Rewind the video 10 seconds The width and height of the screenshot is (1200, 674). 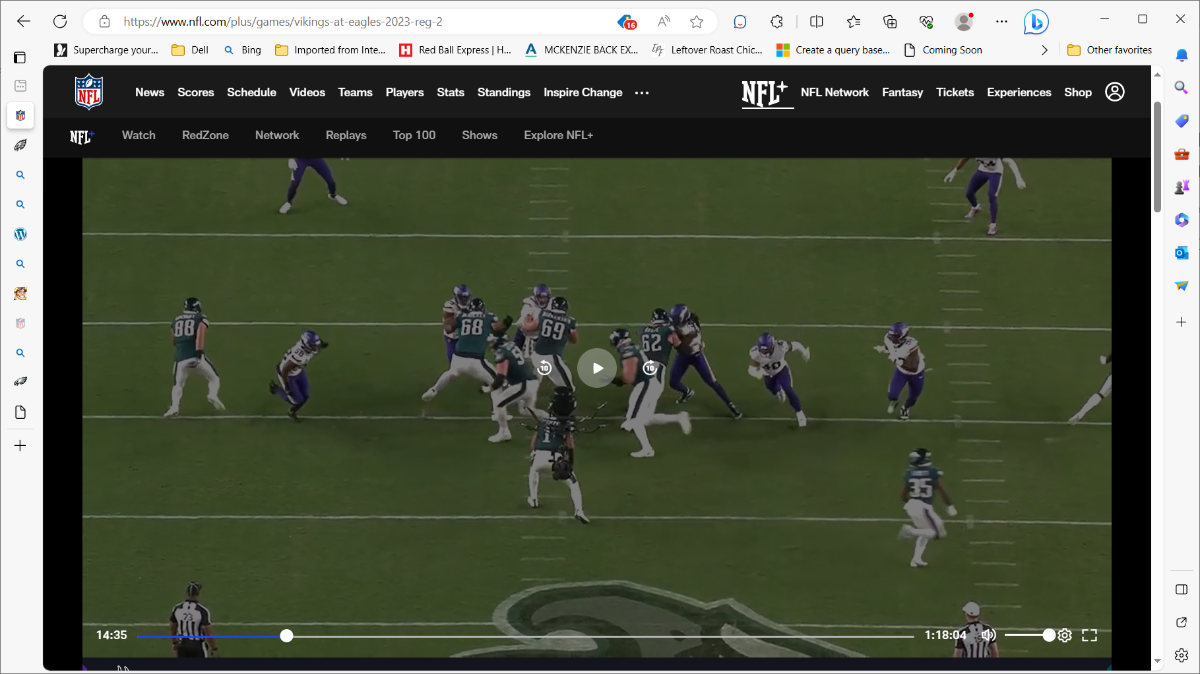pos(545,368)
